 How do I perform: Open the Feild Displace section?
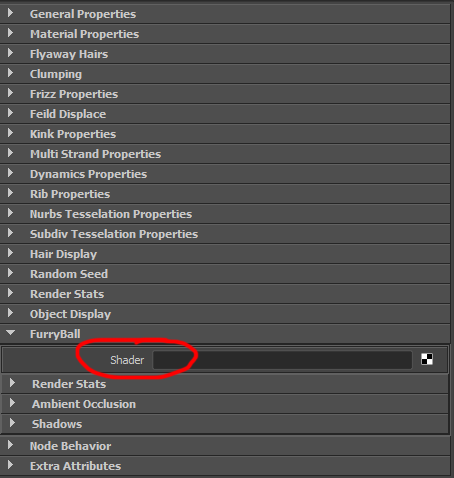(10, 113)
